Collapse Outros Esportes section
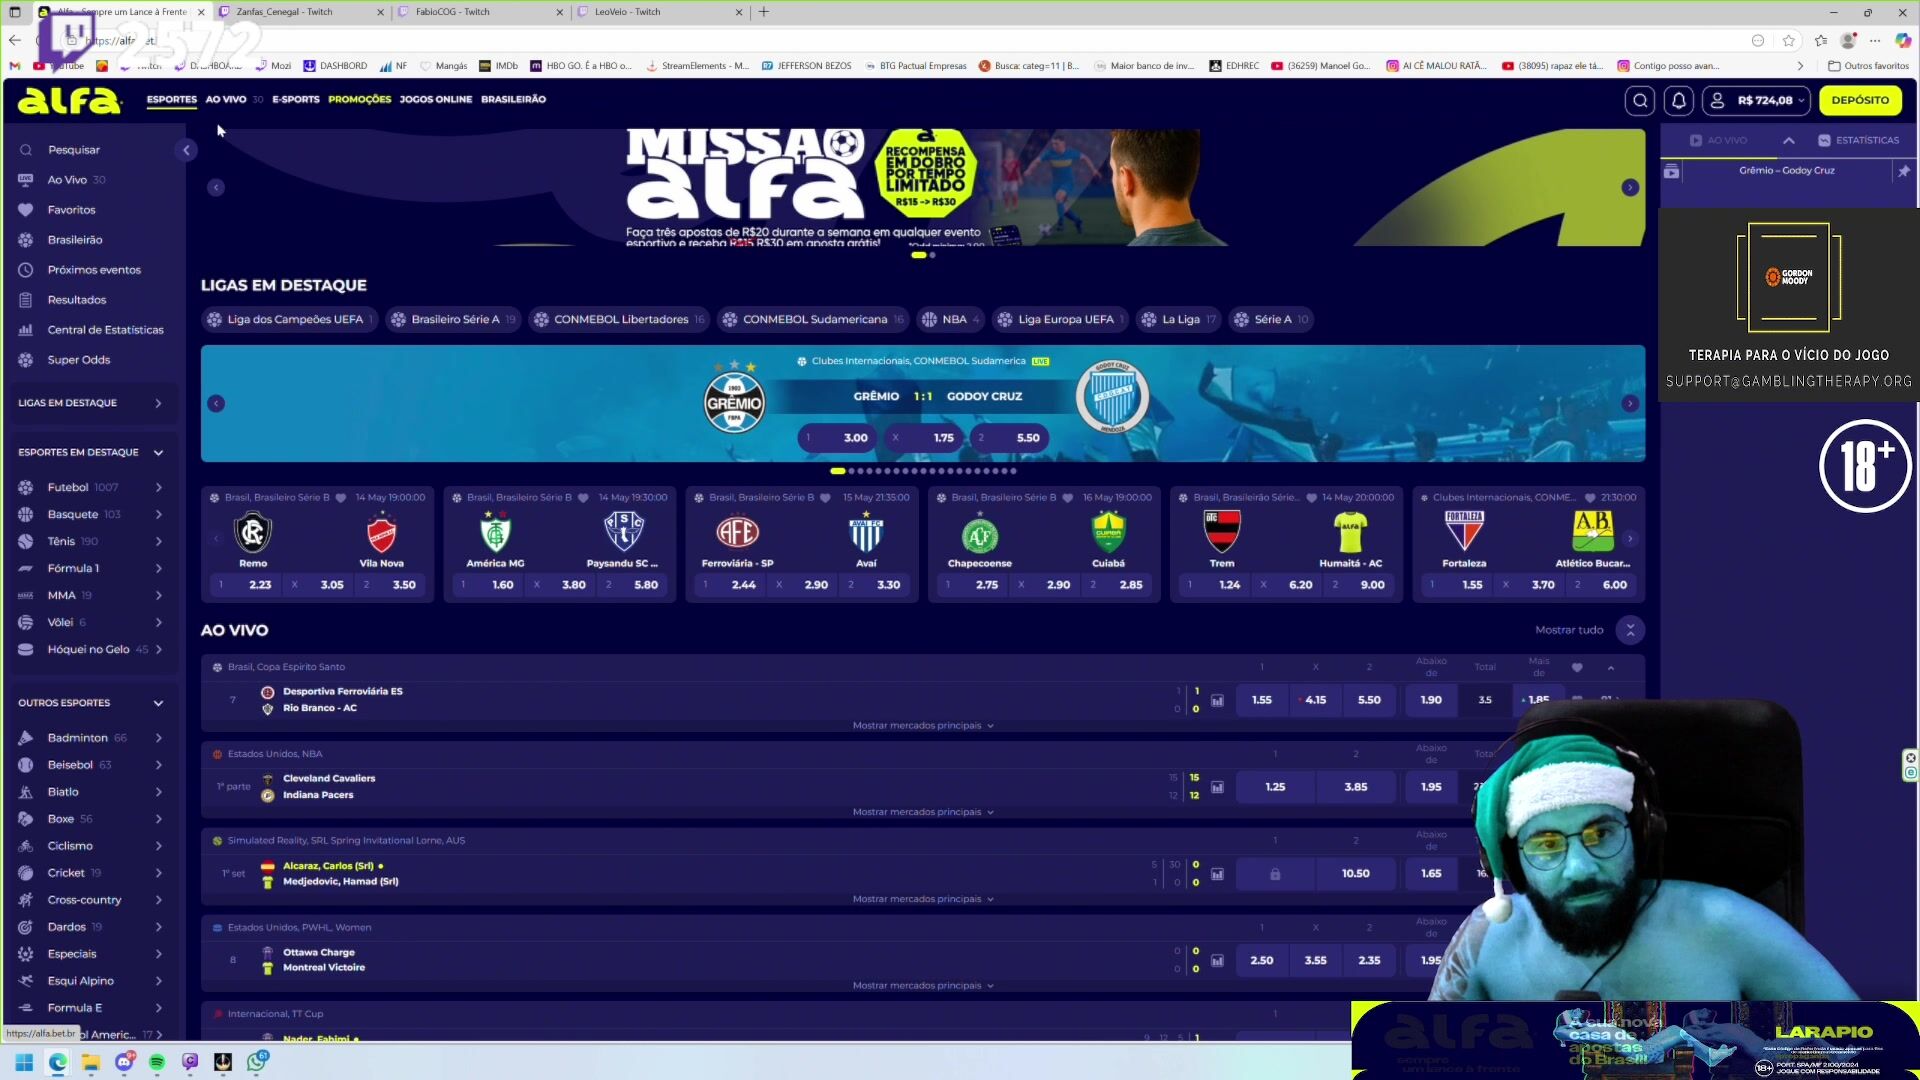This screenshot has height=1080, width=1920. (158, 703)
